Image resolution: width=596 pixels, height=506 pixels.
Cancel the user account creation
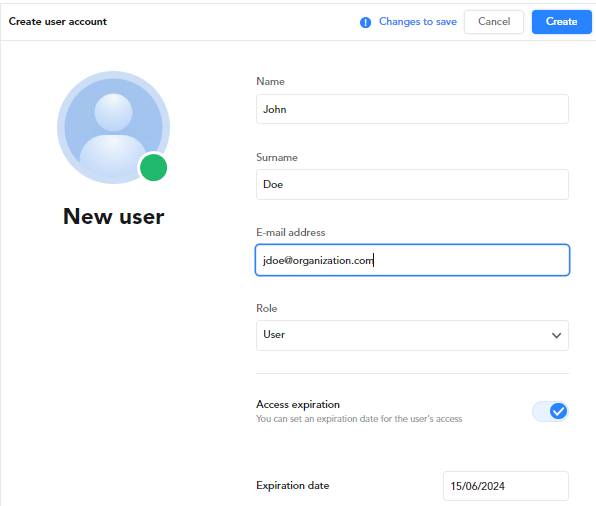[x=494, y=22]
